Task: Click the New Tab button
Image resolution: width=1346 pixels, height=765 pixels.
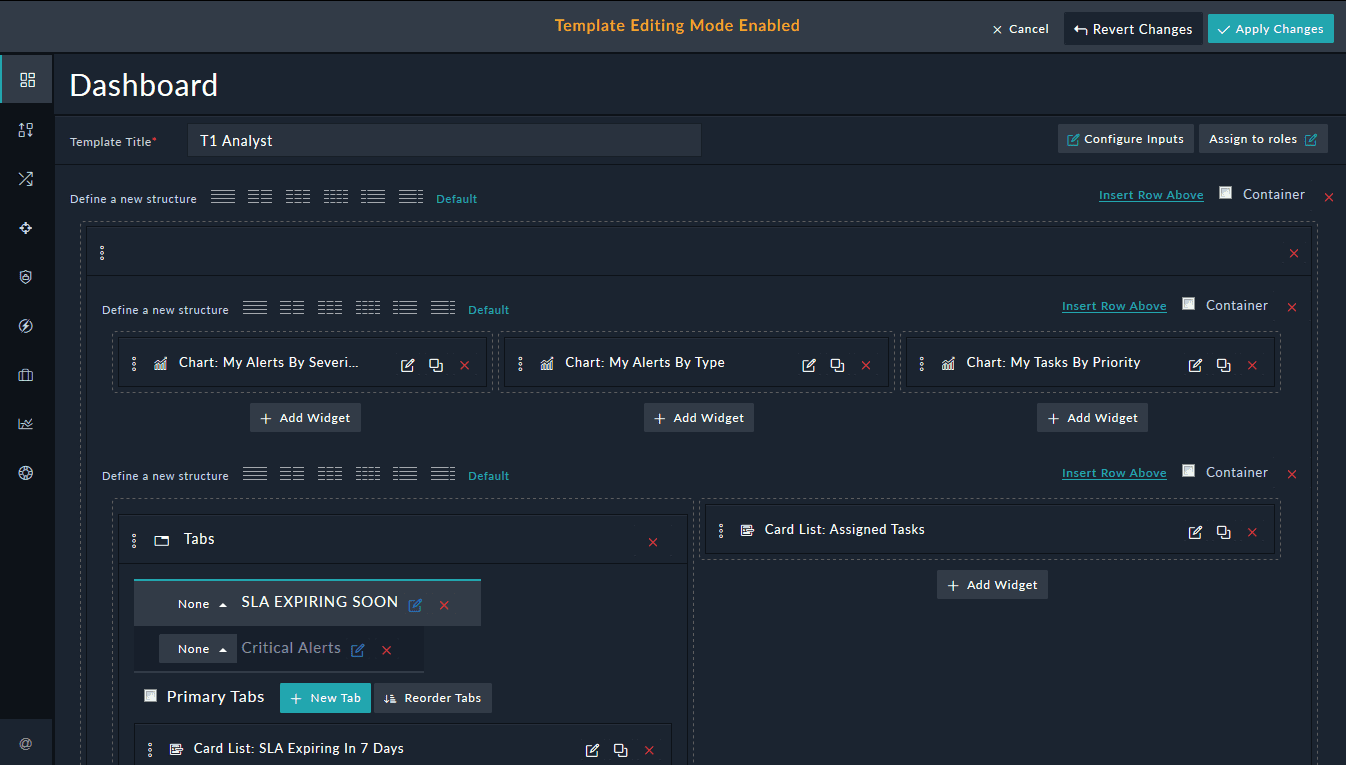Action: 325,698
